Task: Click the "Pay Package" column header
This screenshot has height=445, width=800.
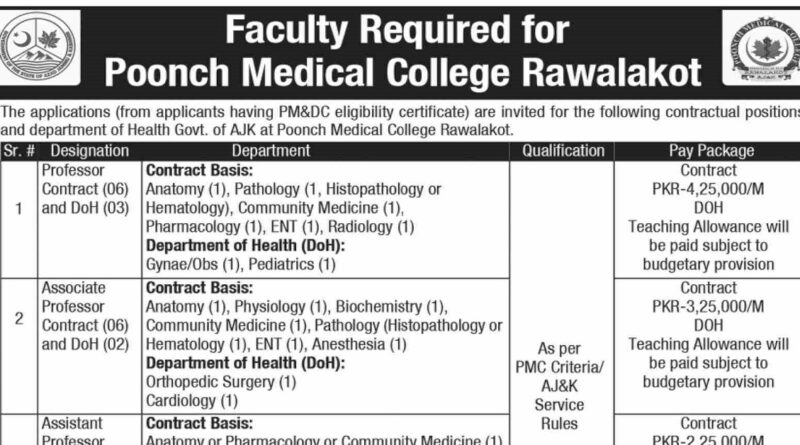Action: (711, 151)
